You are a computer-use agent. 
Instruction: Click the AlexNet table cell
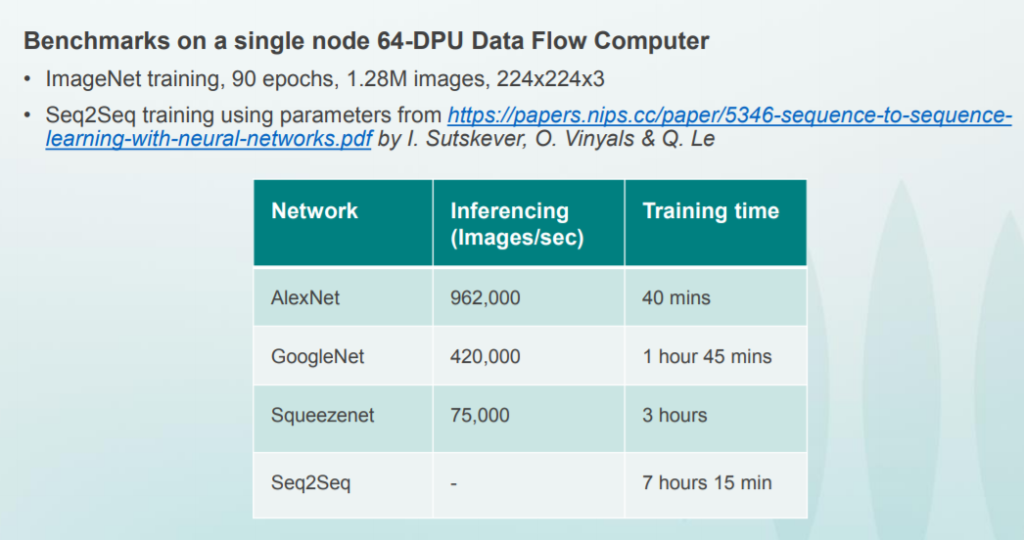pyautogui.click(x=343, y=297)
